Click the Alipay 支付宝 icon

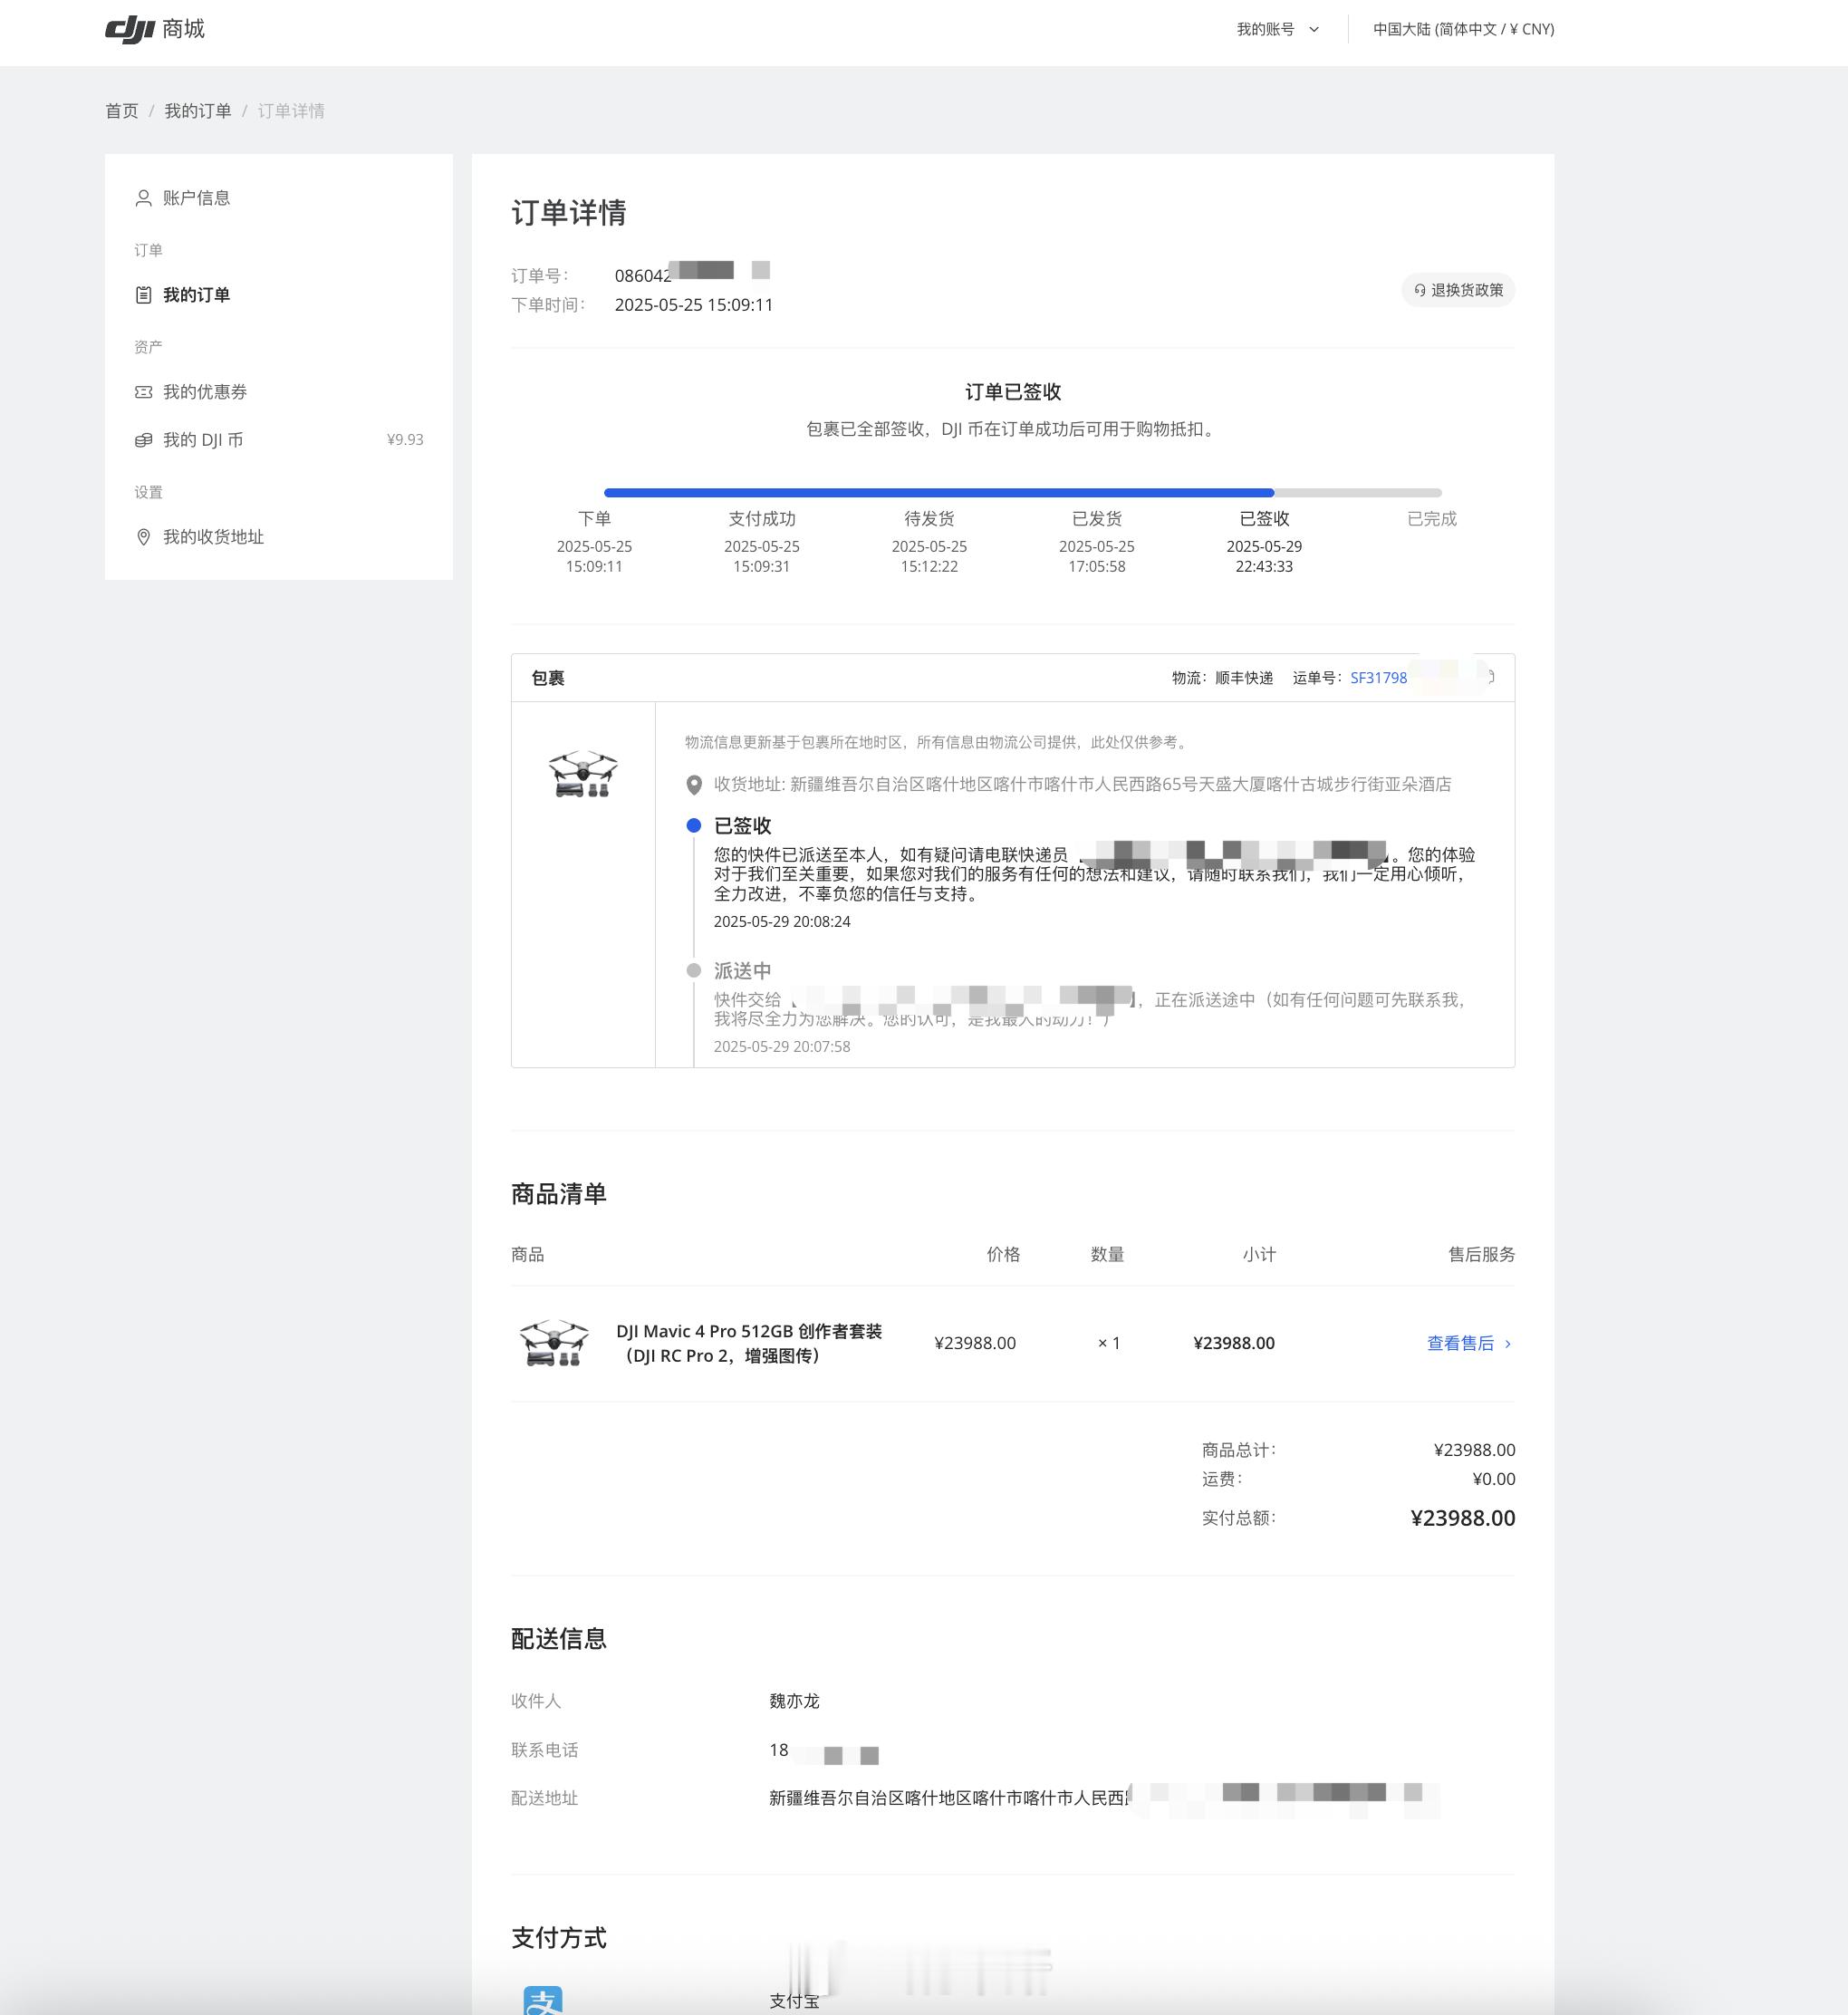pyautogui.click(x=543, y=2000)
